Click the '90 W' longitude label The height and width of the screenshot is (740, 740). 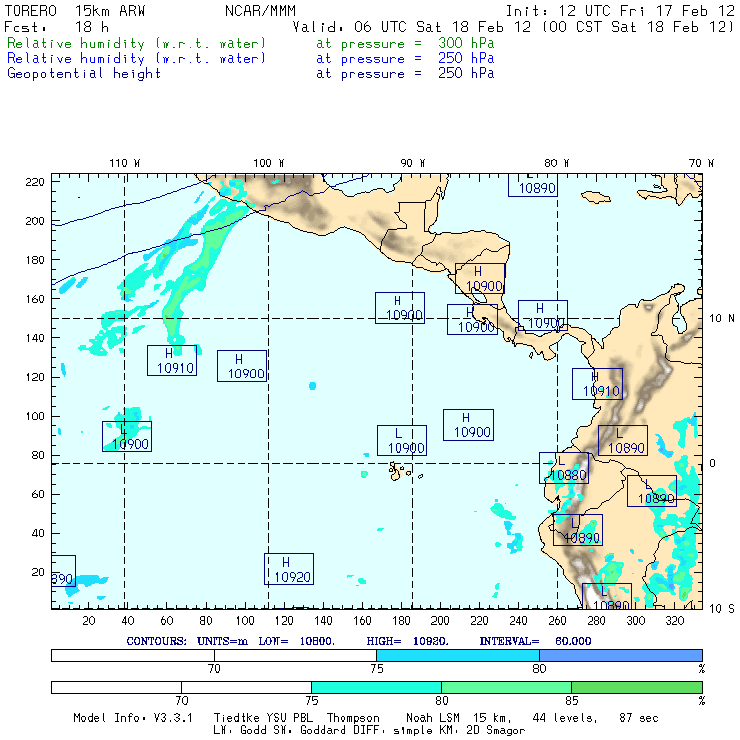point(413,163)
